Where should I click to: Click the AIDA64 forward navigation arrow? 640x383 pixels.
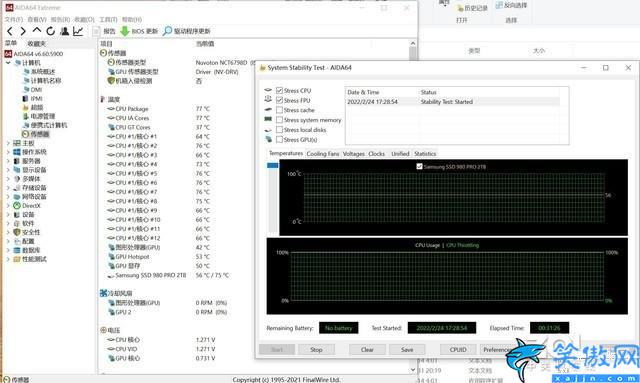(x=23, y=31)
